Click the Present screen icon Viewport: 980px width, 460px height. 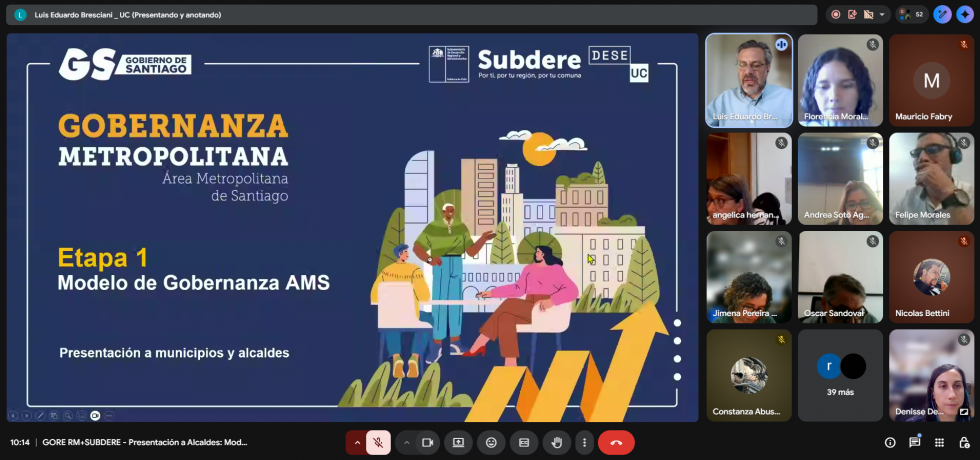click(459, 442)
